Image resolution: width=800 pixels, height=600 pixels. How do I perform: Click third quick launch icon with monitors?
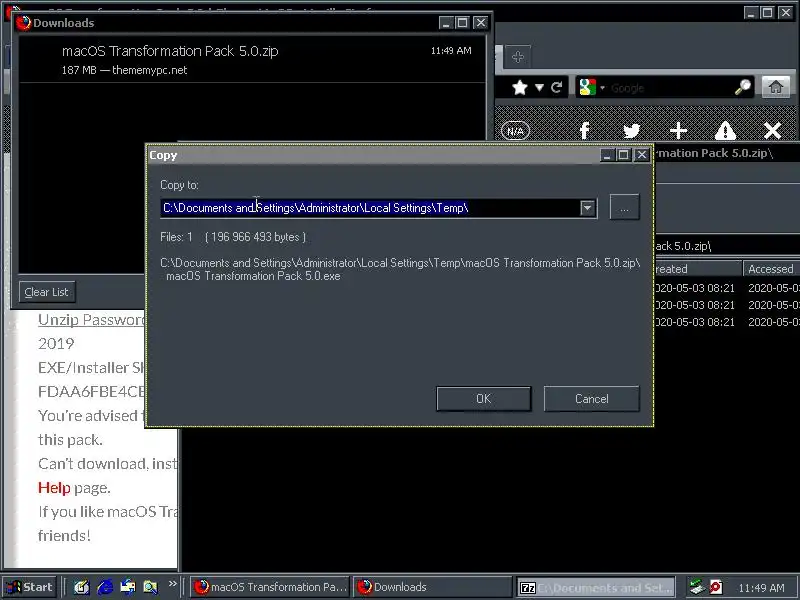(x=128, y=587)
